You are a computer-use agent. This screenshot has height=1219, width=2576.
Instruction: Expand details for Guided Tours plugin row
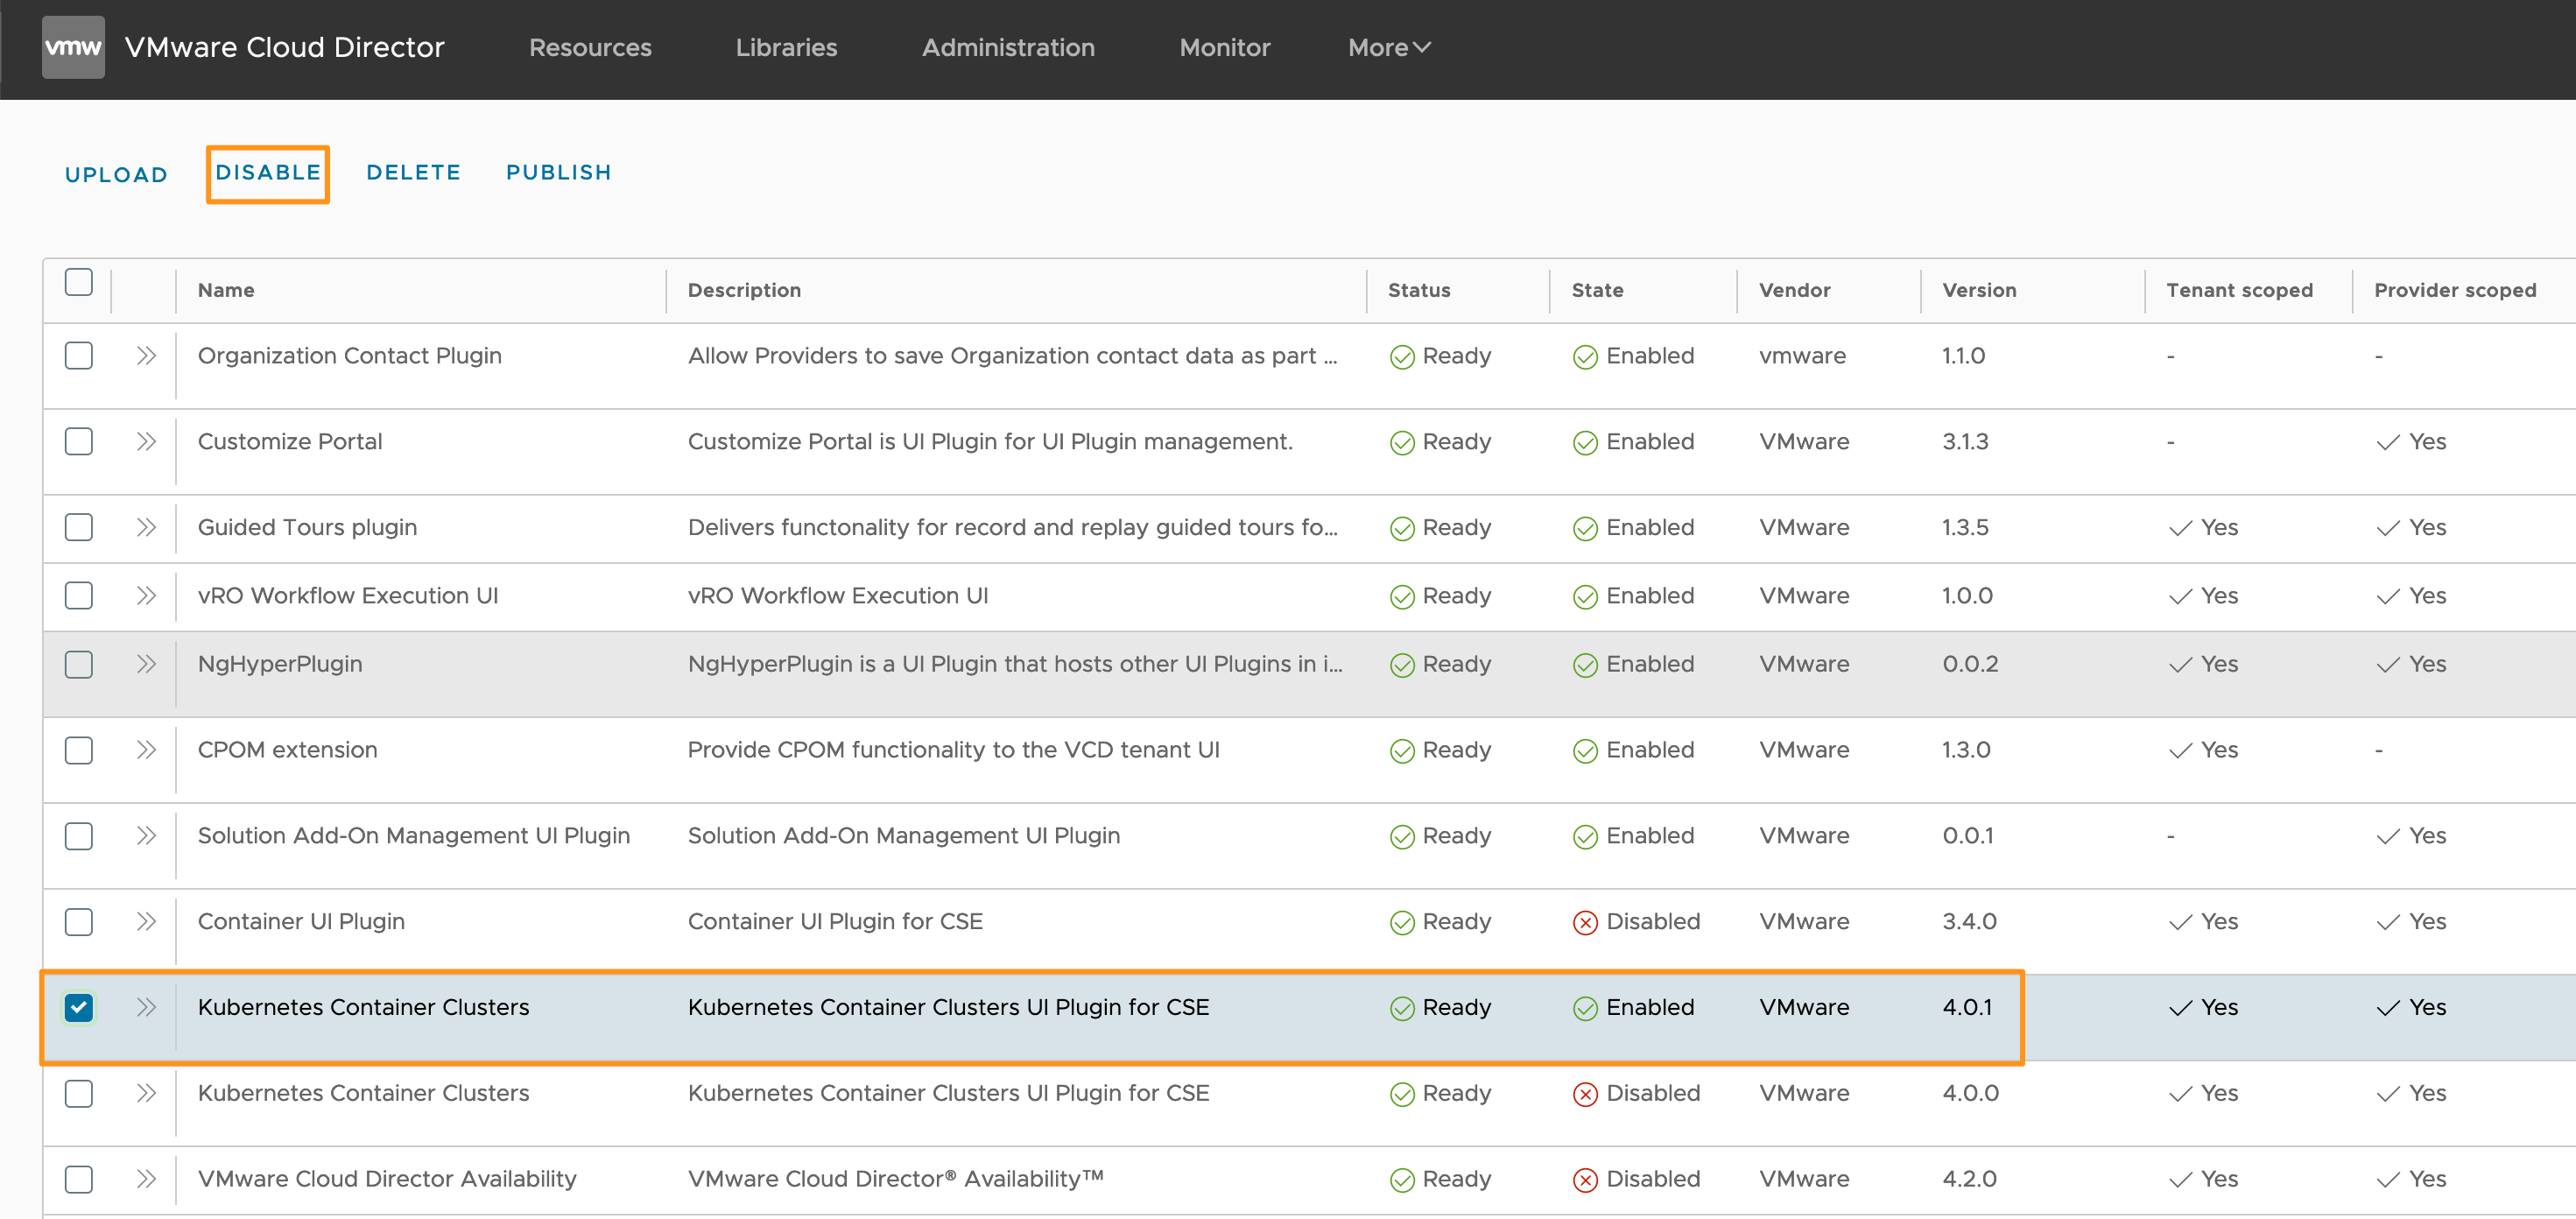146,528
